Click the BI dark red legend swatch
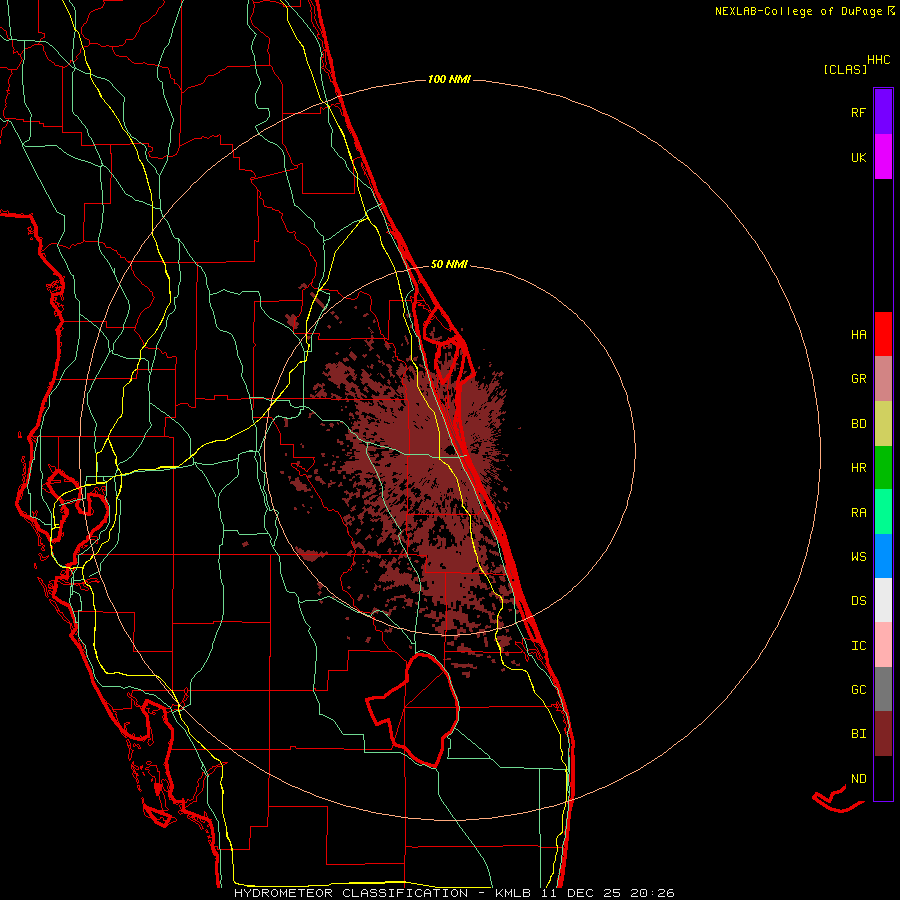Image resolution: width=900 pixels, height=900 pixels. [883, 734]
